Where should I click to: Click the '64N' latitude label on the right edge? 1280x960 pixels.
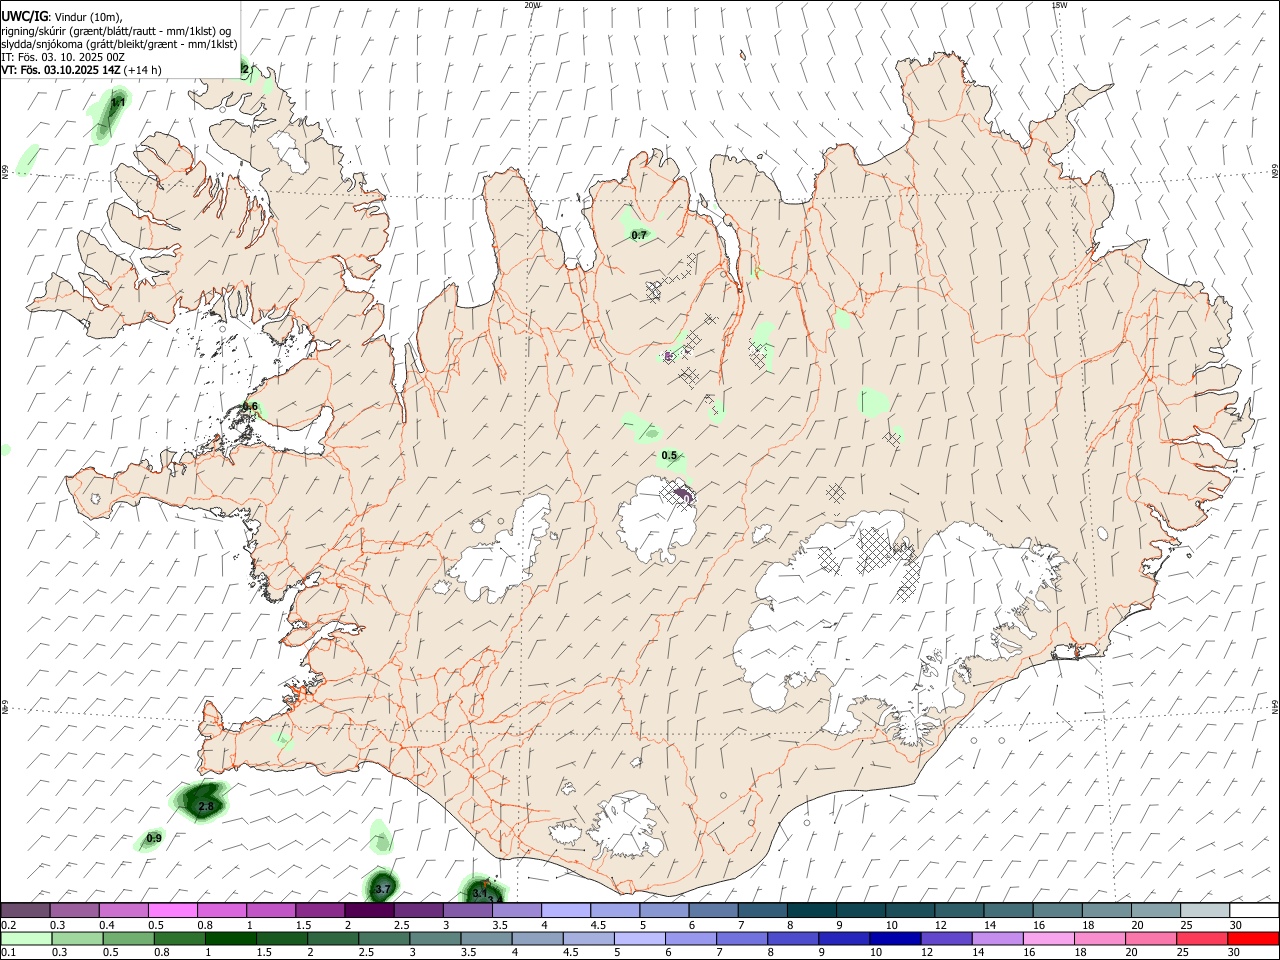[1275, 707]
